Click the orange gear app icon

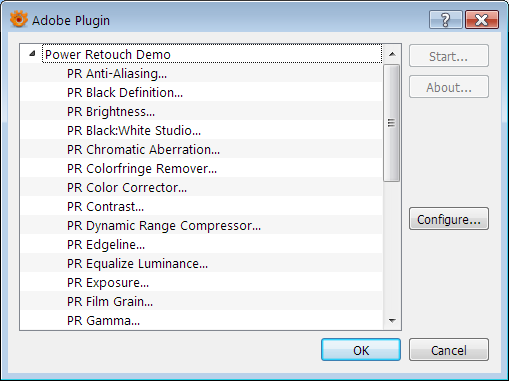click(x=19, y=19)
